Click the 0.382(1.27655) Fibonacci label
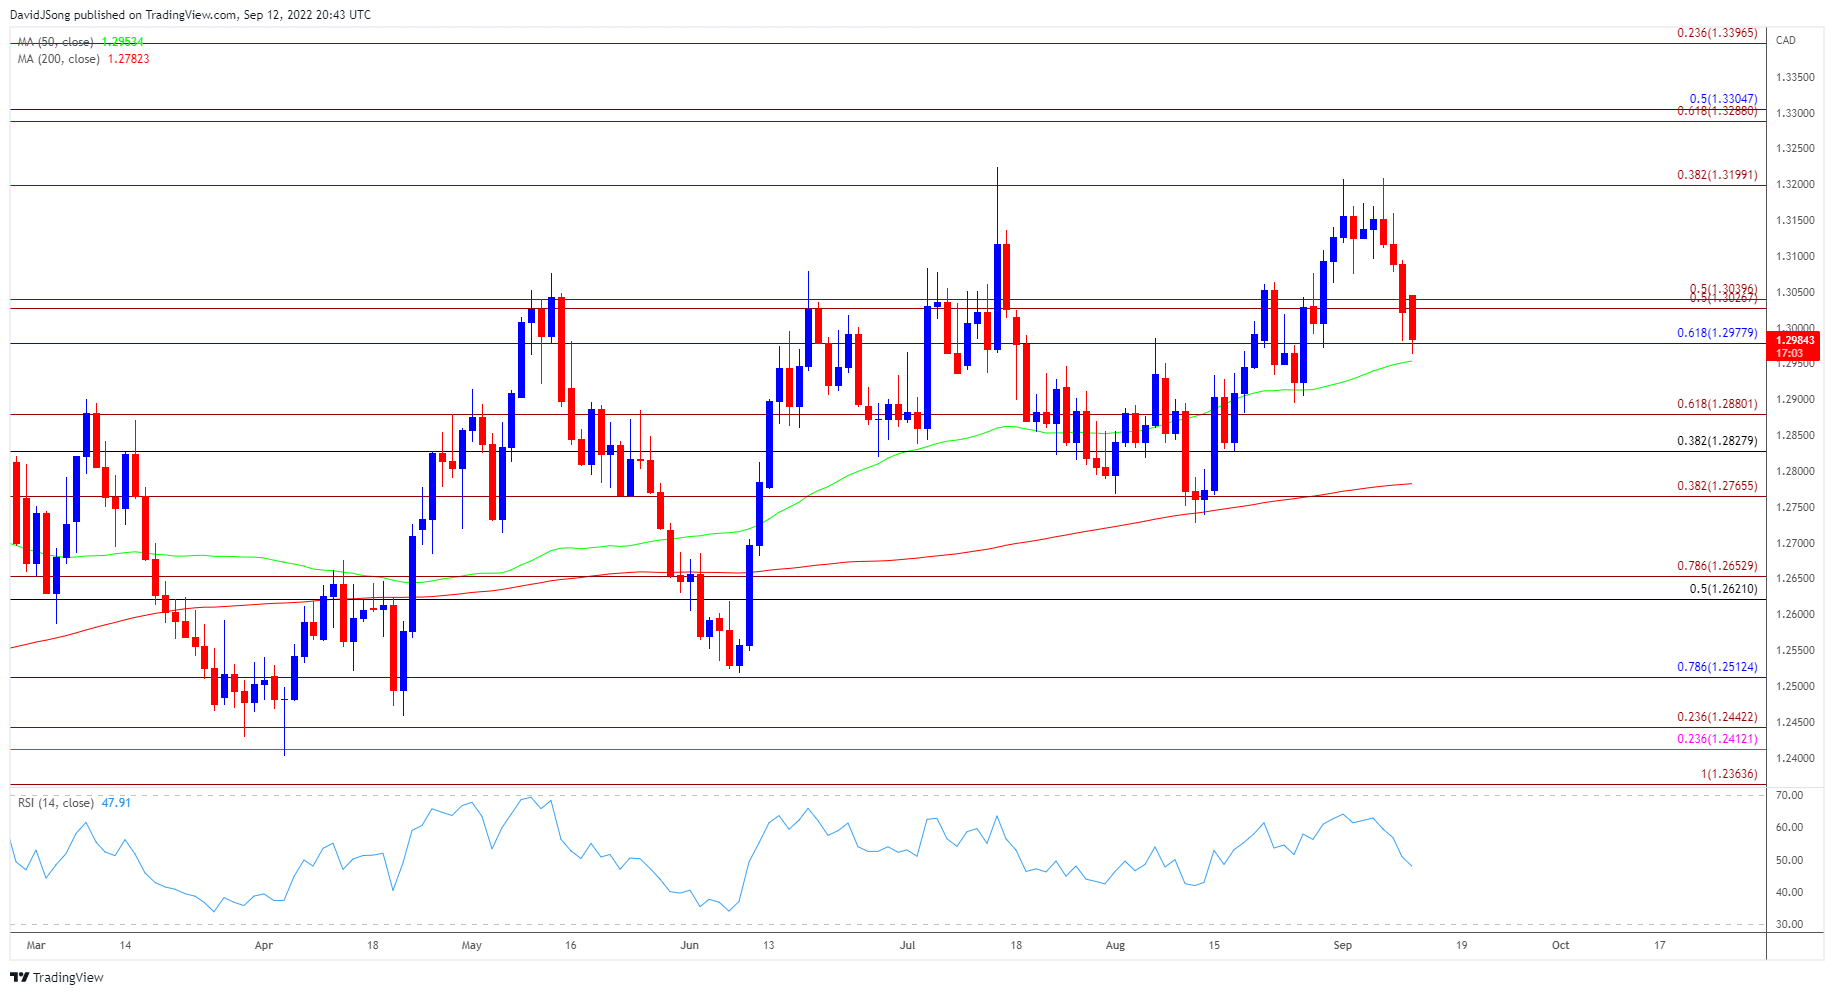1834x995 pixels. coord(1717,486)
